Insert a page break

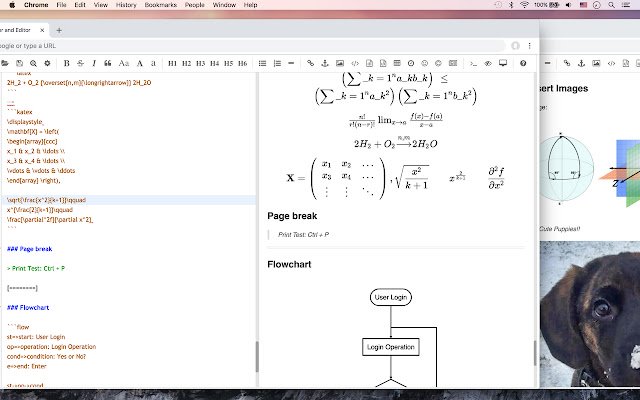(x=453, y=63)
